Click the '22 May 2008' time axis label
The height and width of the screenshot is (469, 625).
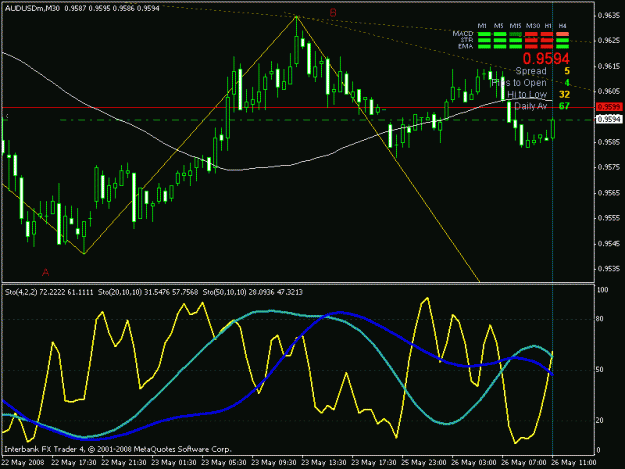[23, 463]
